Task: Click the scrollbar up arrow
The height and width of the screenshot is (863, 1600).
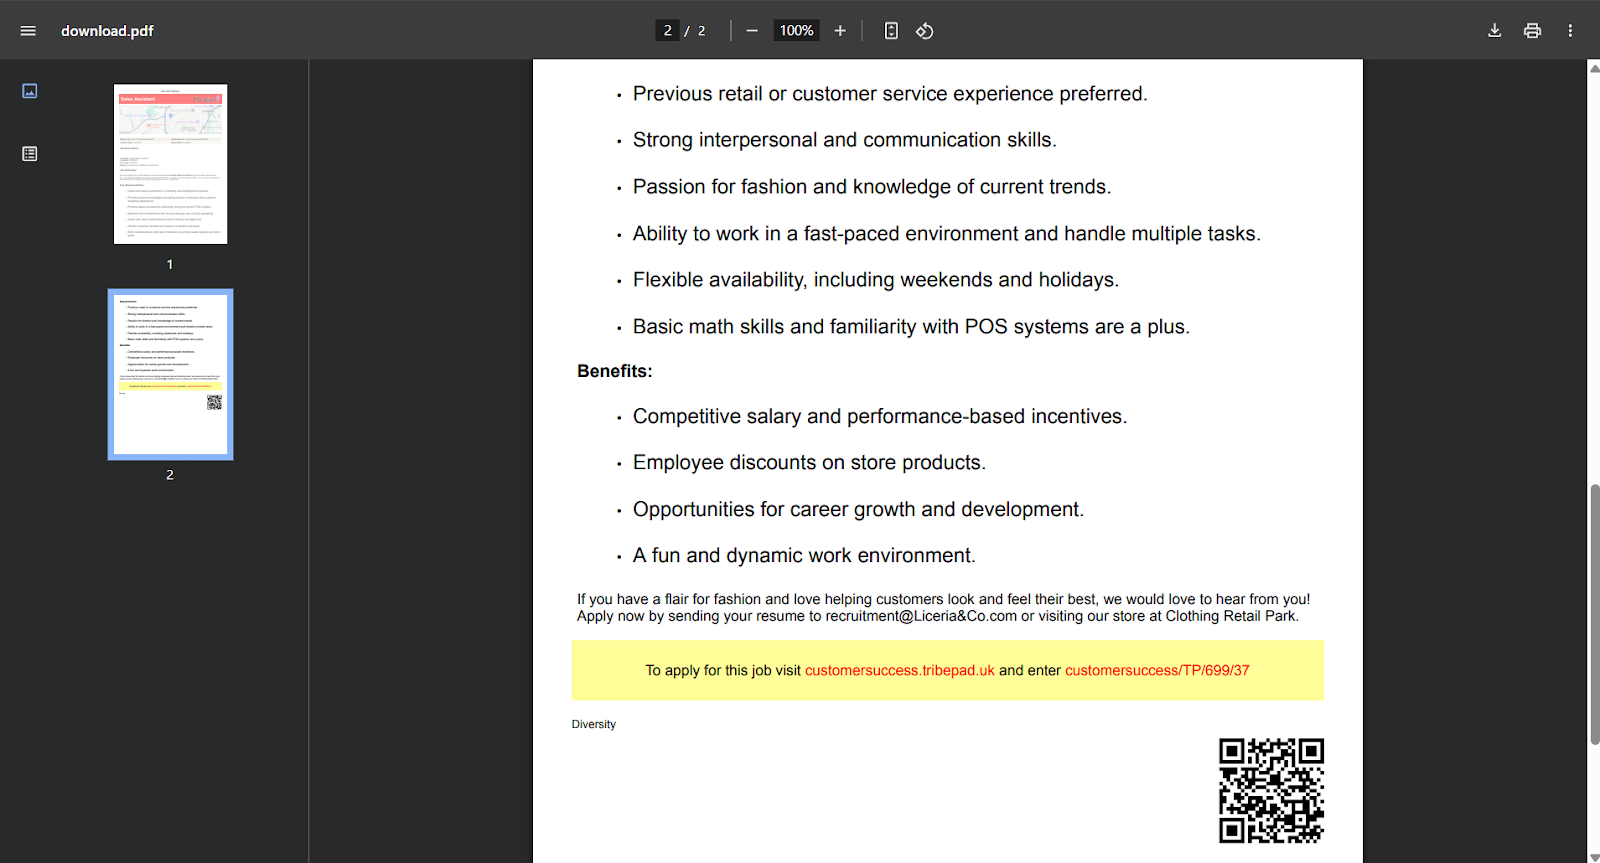Action: click(1594, 68)
